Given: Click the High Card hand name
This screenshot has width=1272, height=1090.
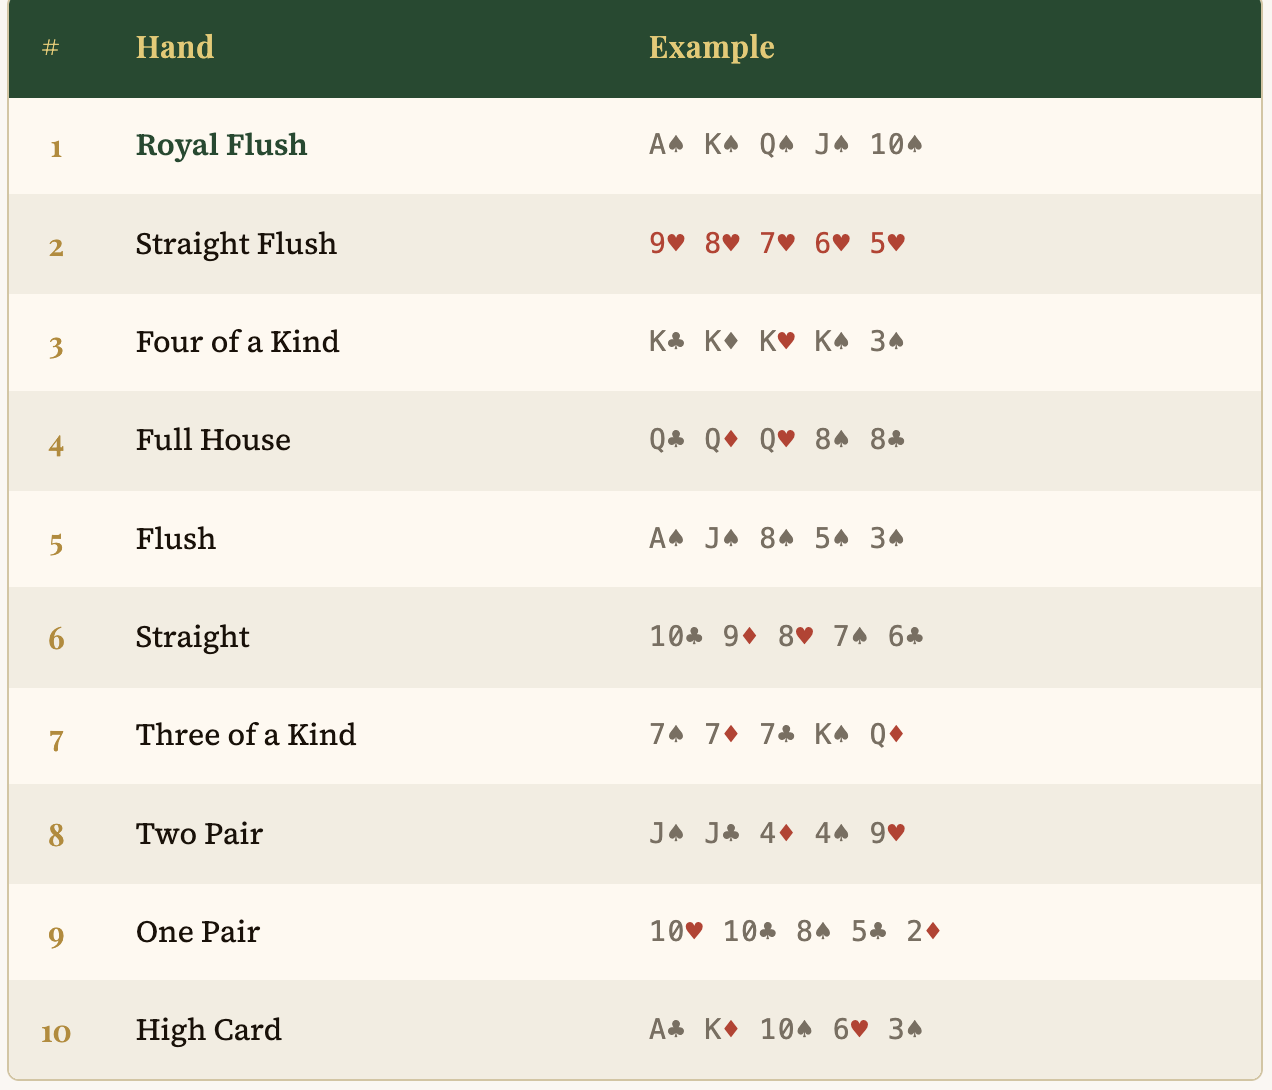Looking at the screenshot, I should click(209, 1030).
